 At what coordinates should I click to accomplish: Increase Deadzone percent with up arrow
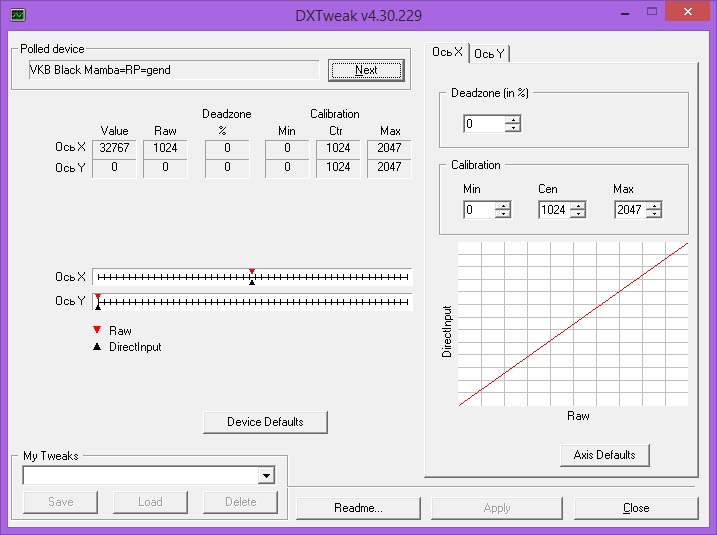513,120
